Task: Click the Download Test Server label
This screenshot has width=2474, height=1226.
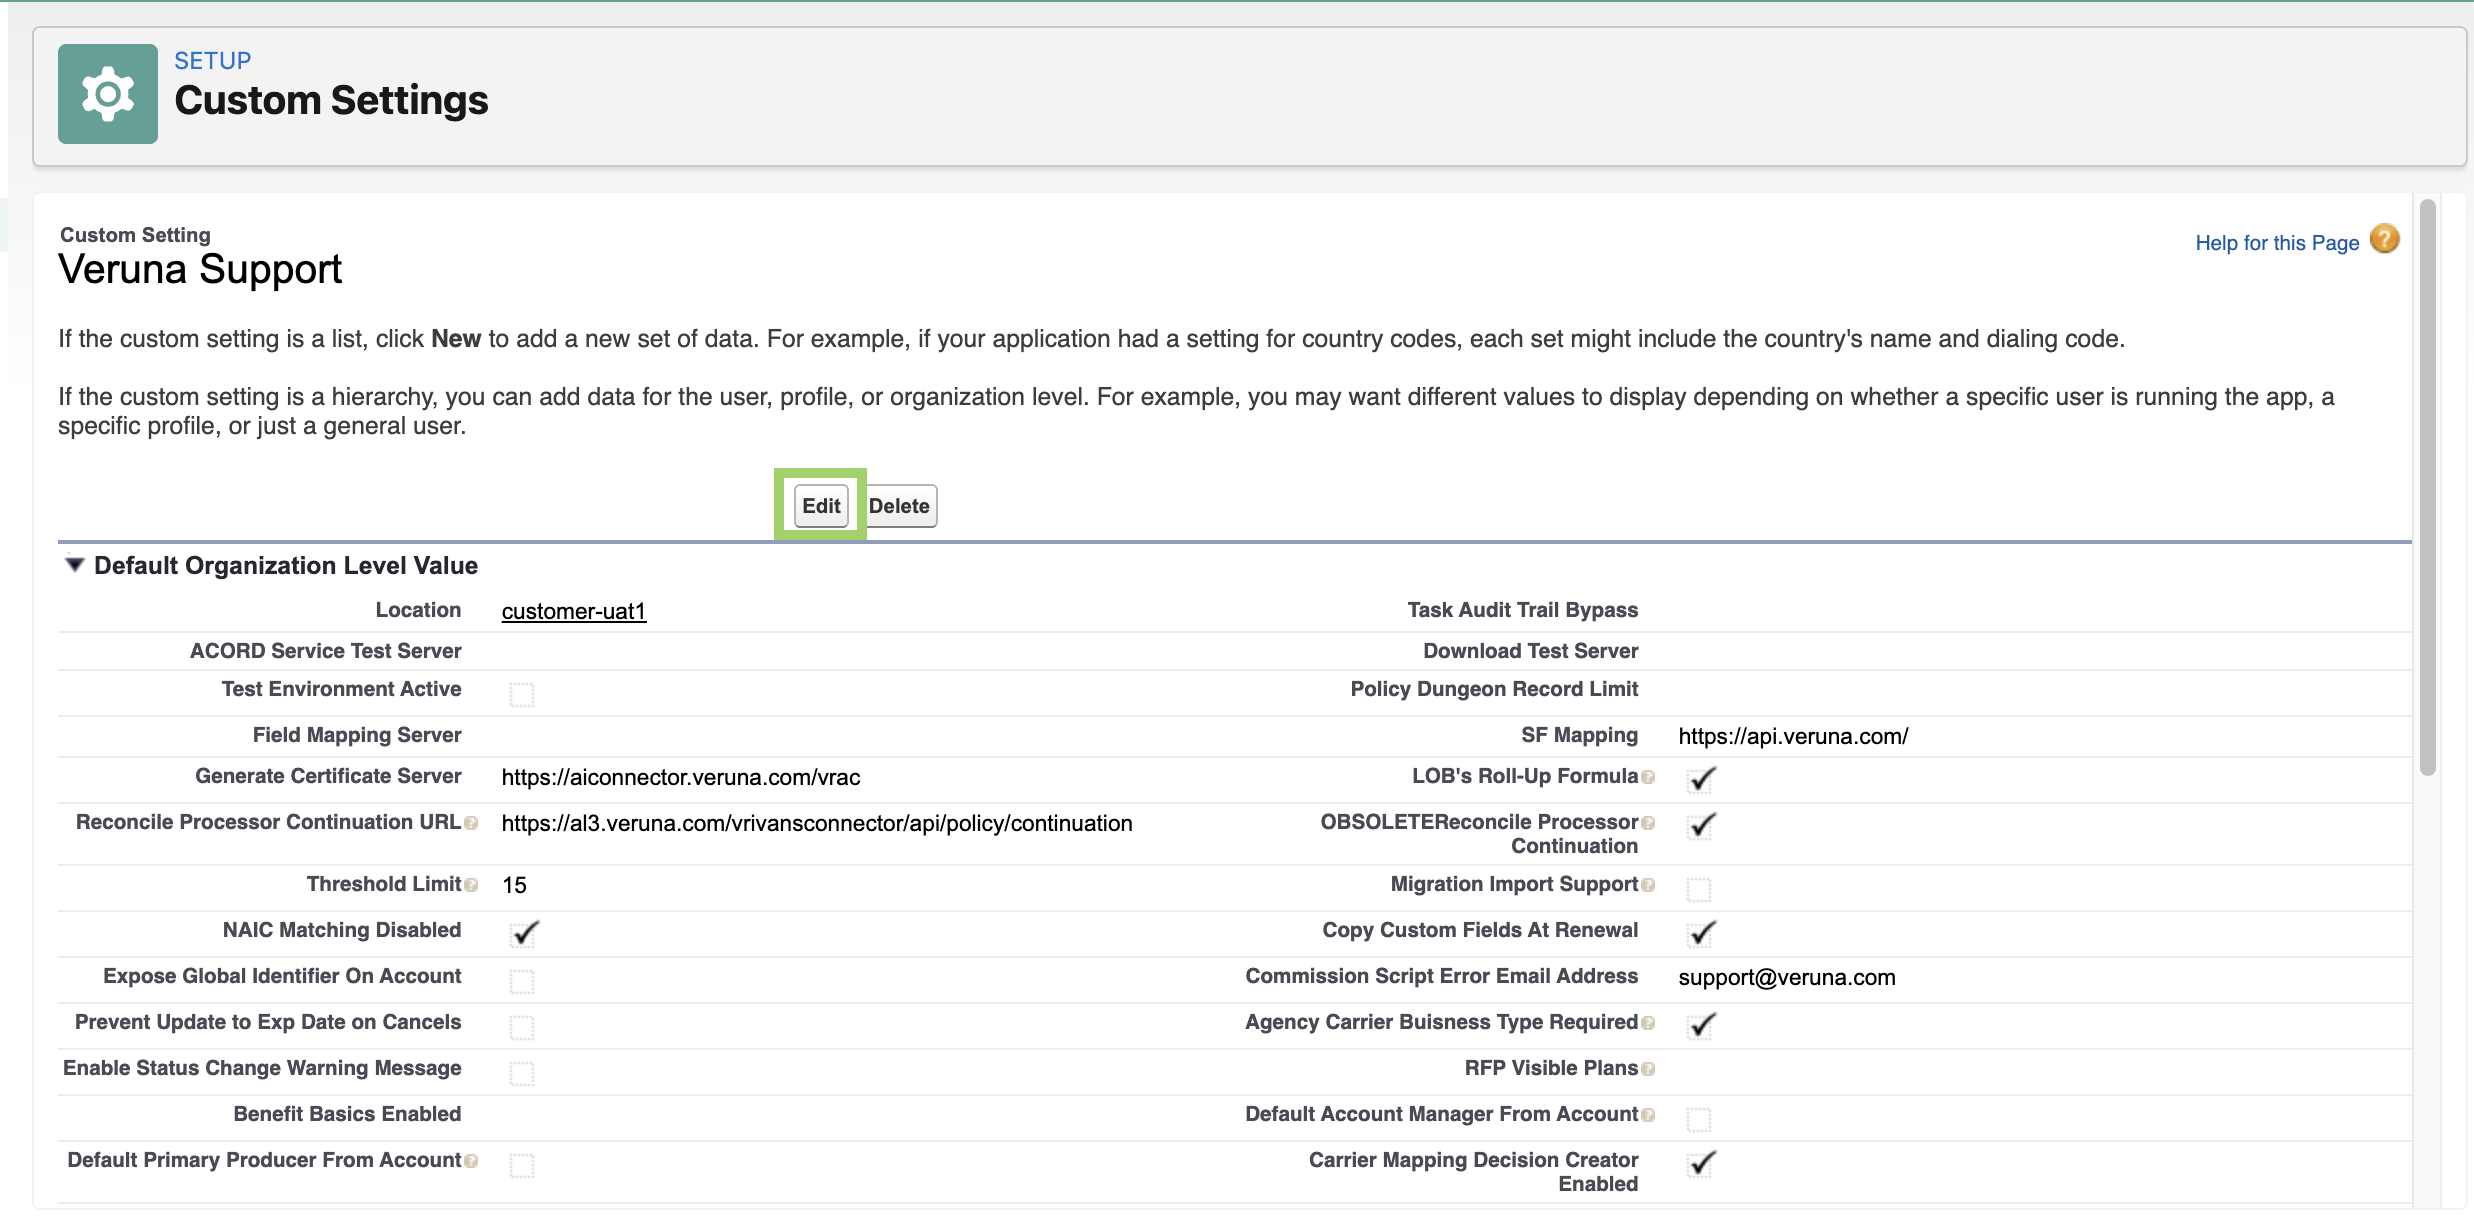Action: tap(1531, 651)
